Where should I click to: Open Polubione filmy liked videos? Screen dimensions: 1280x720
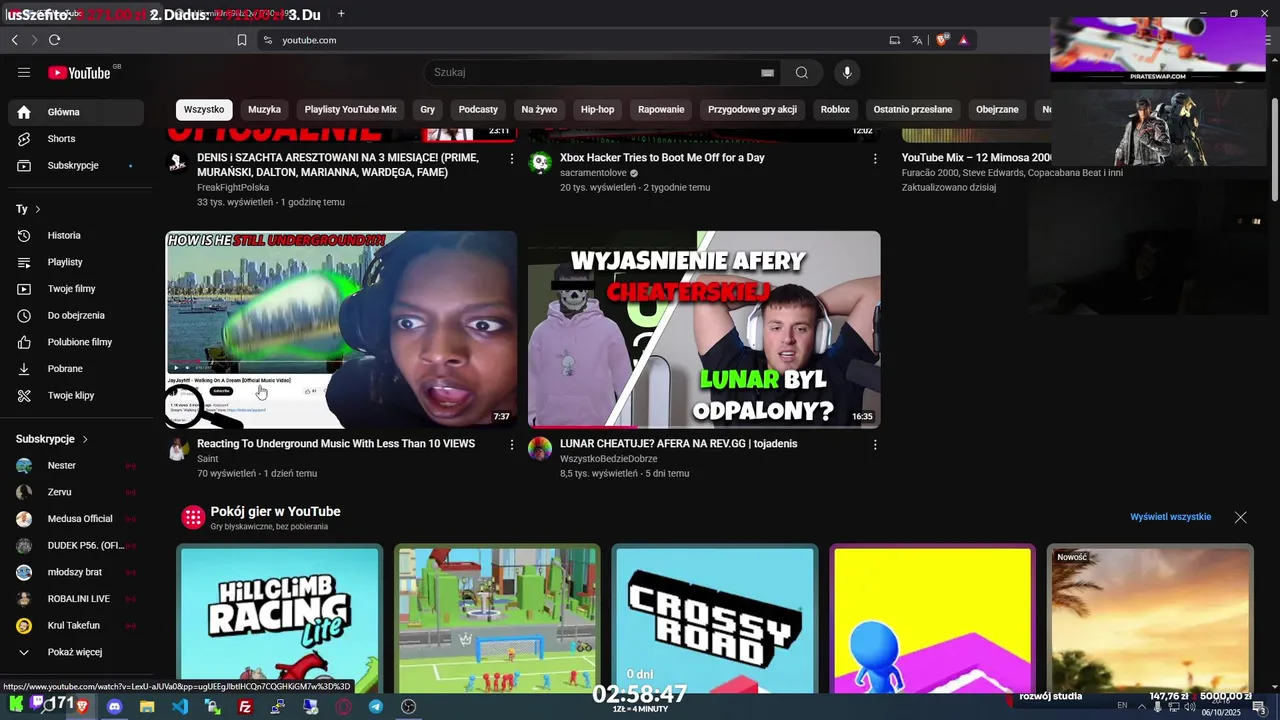76,342
